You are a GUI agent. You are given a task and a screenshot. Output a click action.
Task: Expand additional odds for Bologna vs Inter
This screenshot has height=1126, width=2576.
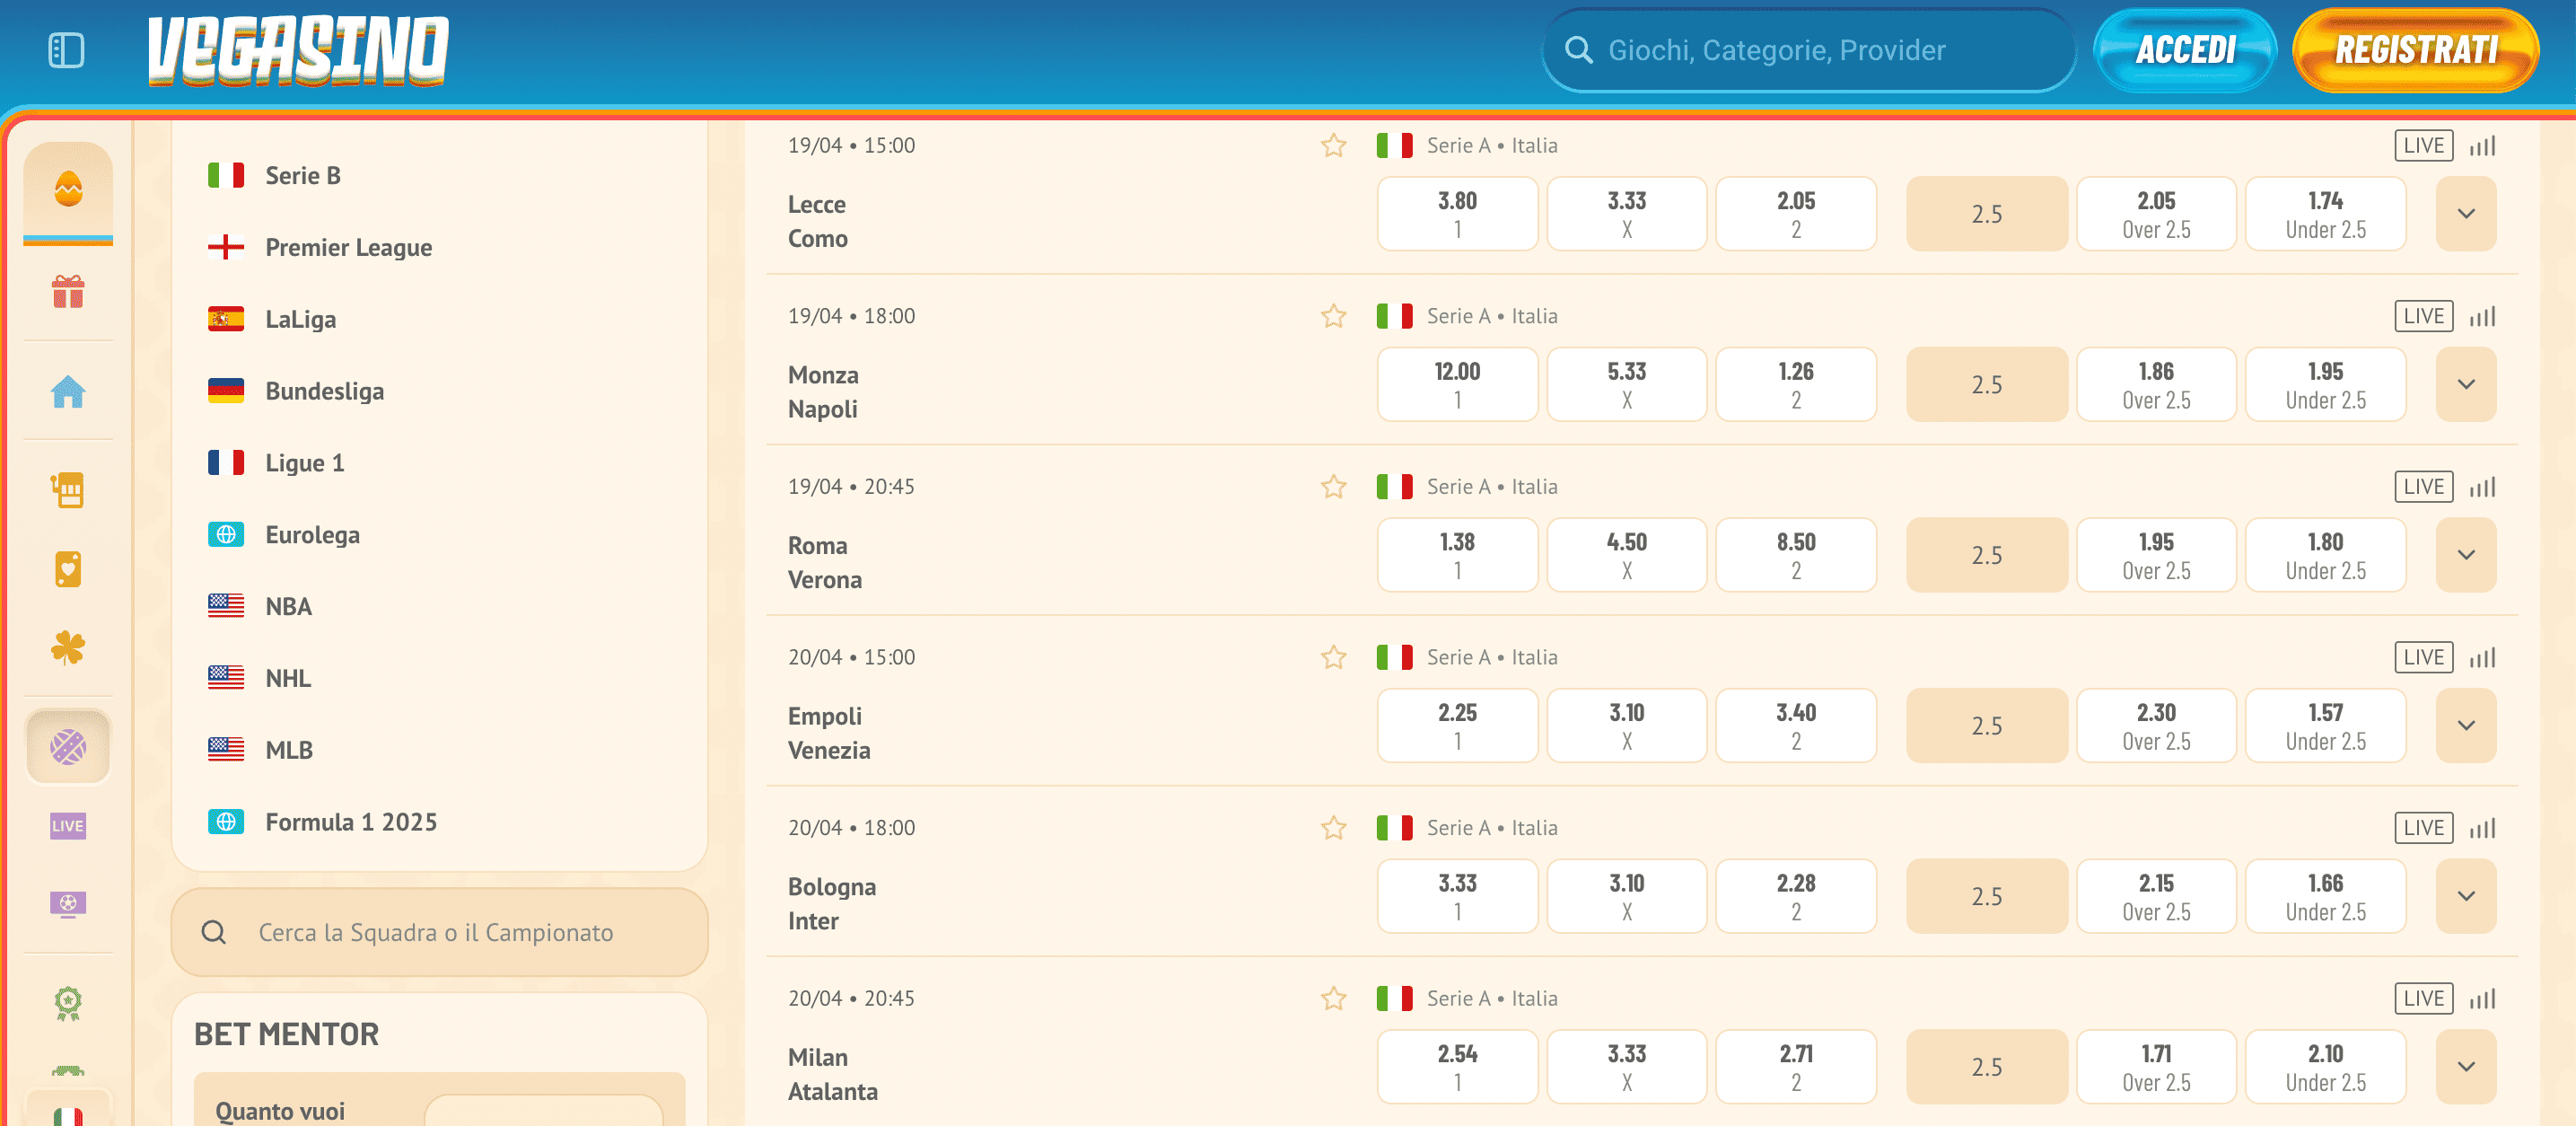(2466, 896)
